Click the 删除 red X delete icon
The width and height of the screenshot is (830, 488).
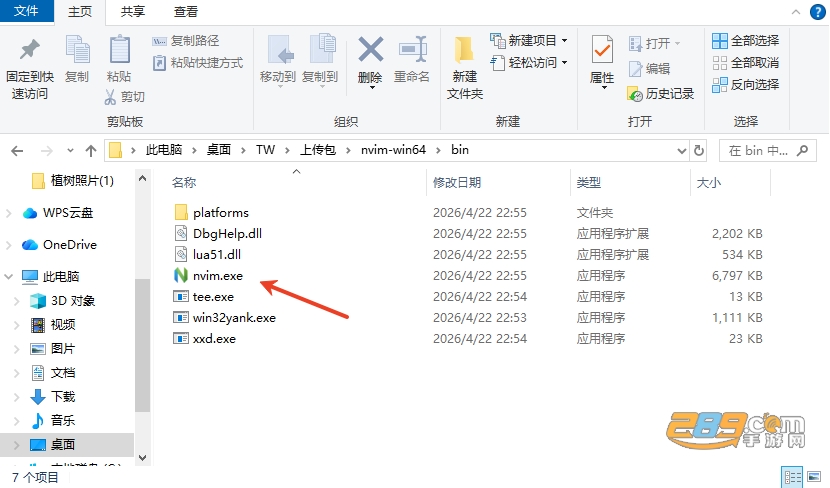[371, 50]
